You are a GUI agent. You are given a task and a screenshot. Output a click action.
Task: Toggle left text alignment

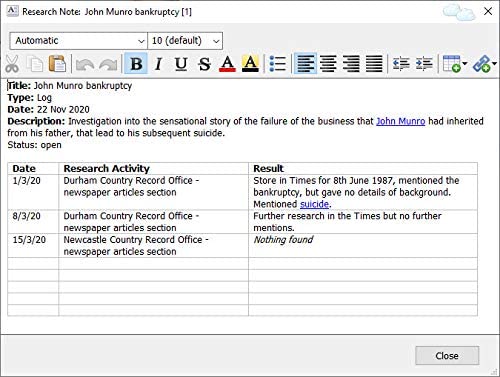pos(305,63)
